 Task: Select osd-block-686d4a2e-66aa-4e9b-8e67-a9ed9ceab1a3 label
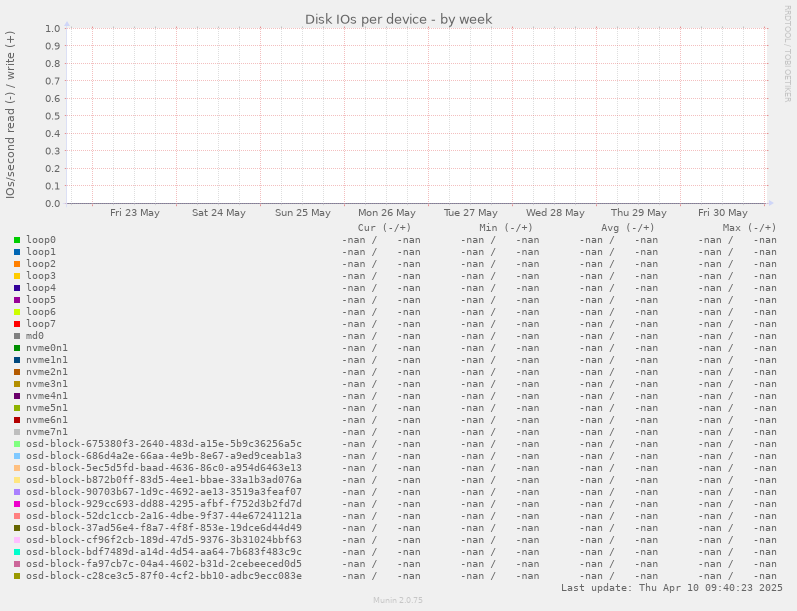(x=164, y=456)
